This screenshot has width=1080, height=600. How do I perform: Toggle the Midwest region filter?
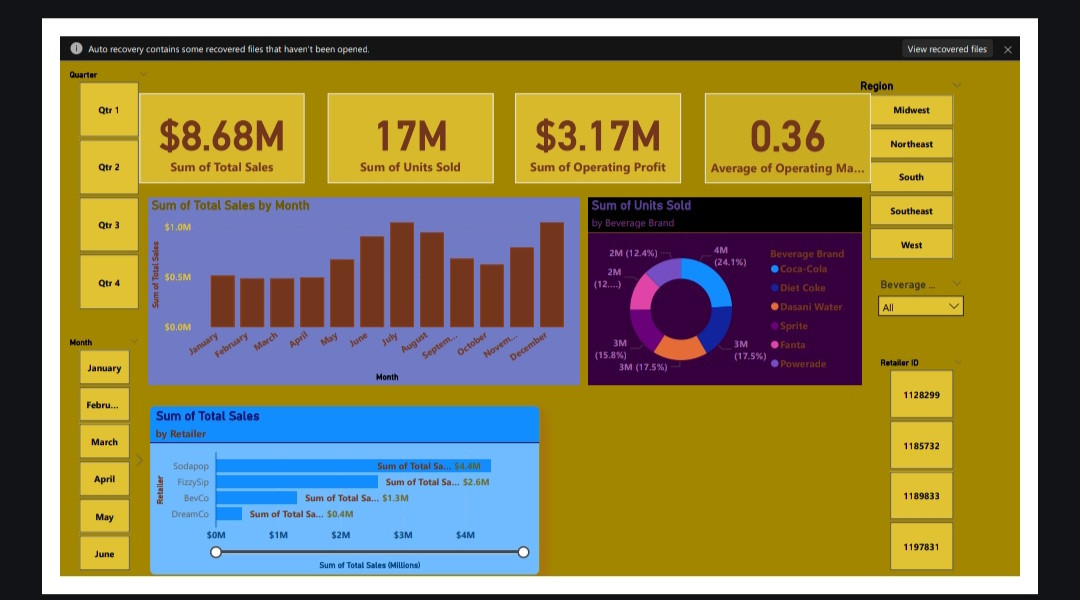click(911, 110)
